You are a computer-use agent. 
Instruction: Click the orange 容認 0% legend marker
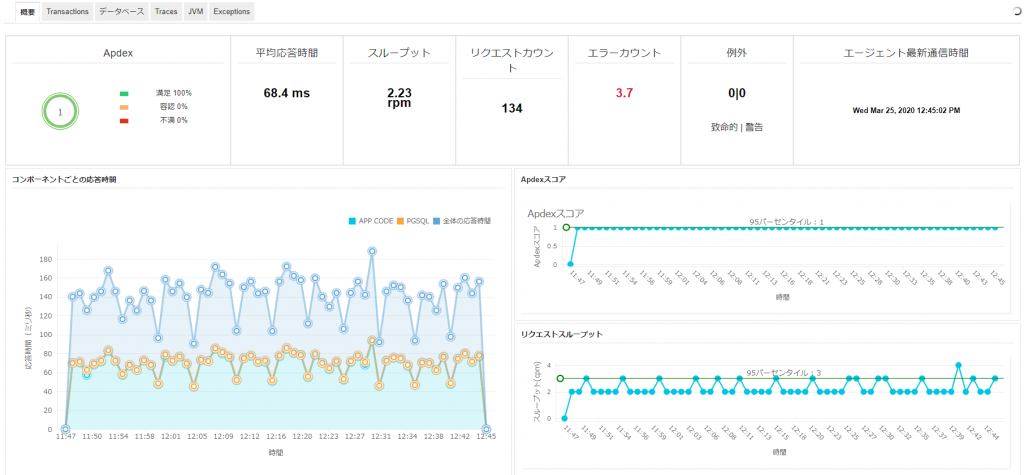click(124, 107)
